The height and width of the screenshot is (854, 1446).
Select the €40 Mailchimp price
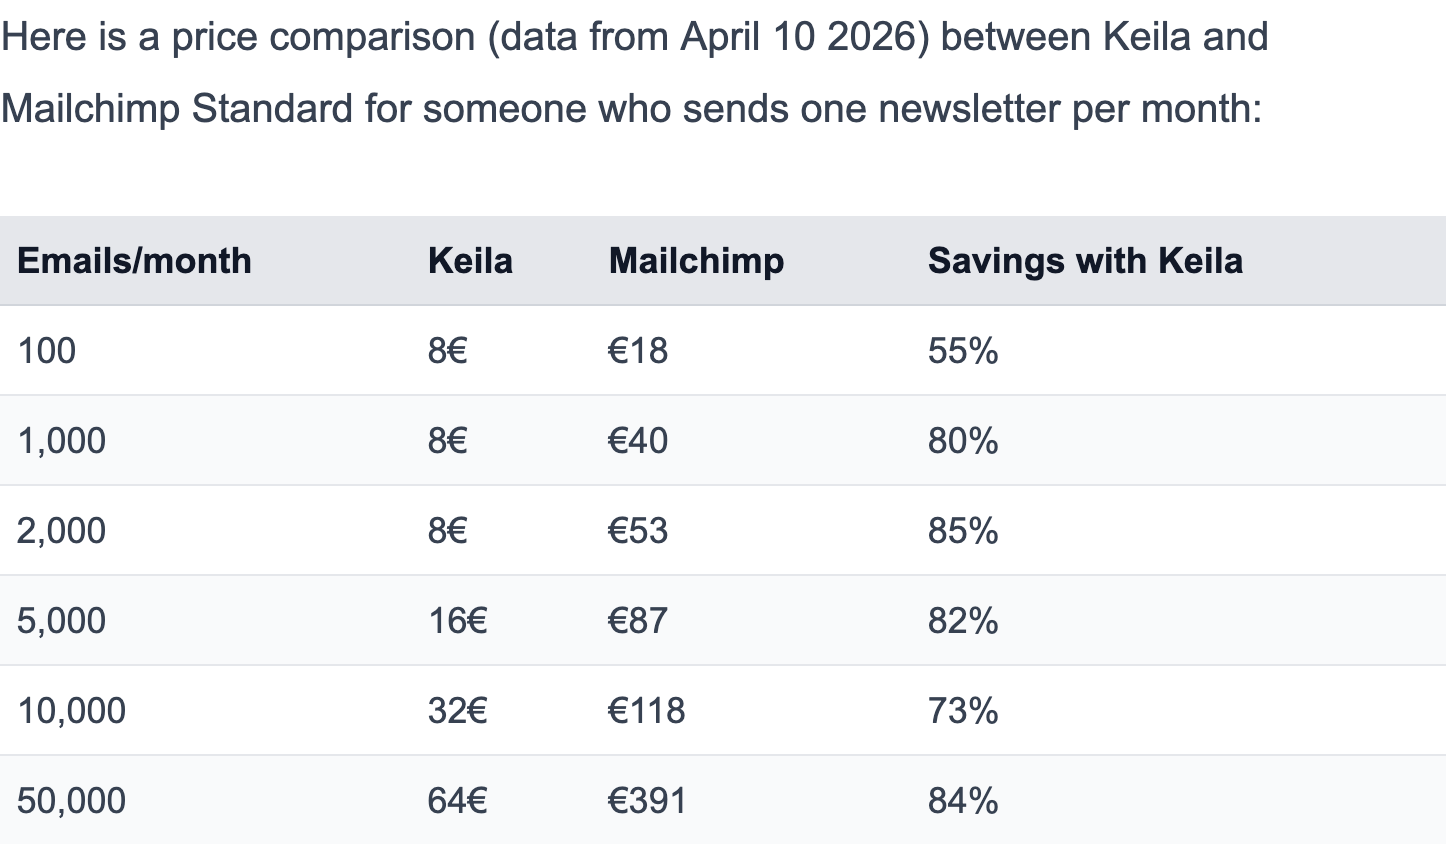point(638,441)
